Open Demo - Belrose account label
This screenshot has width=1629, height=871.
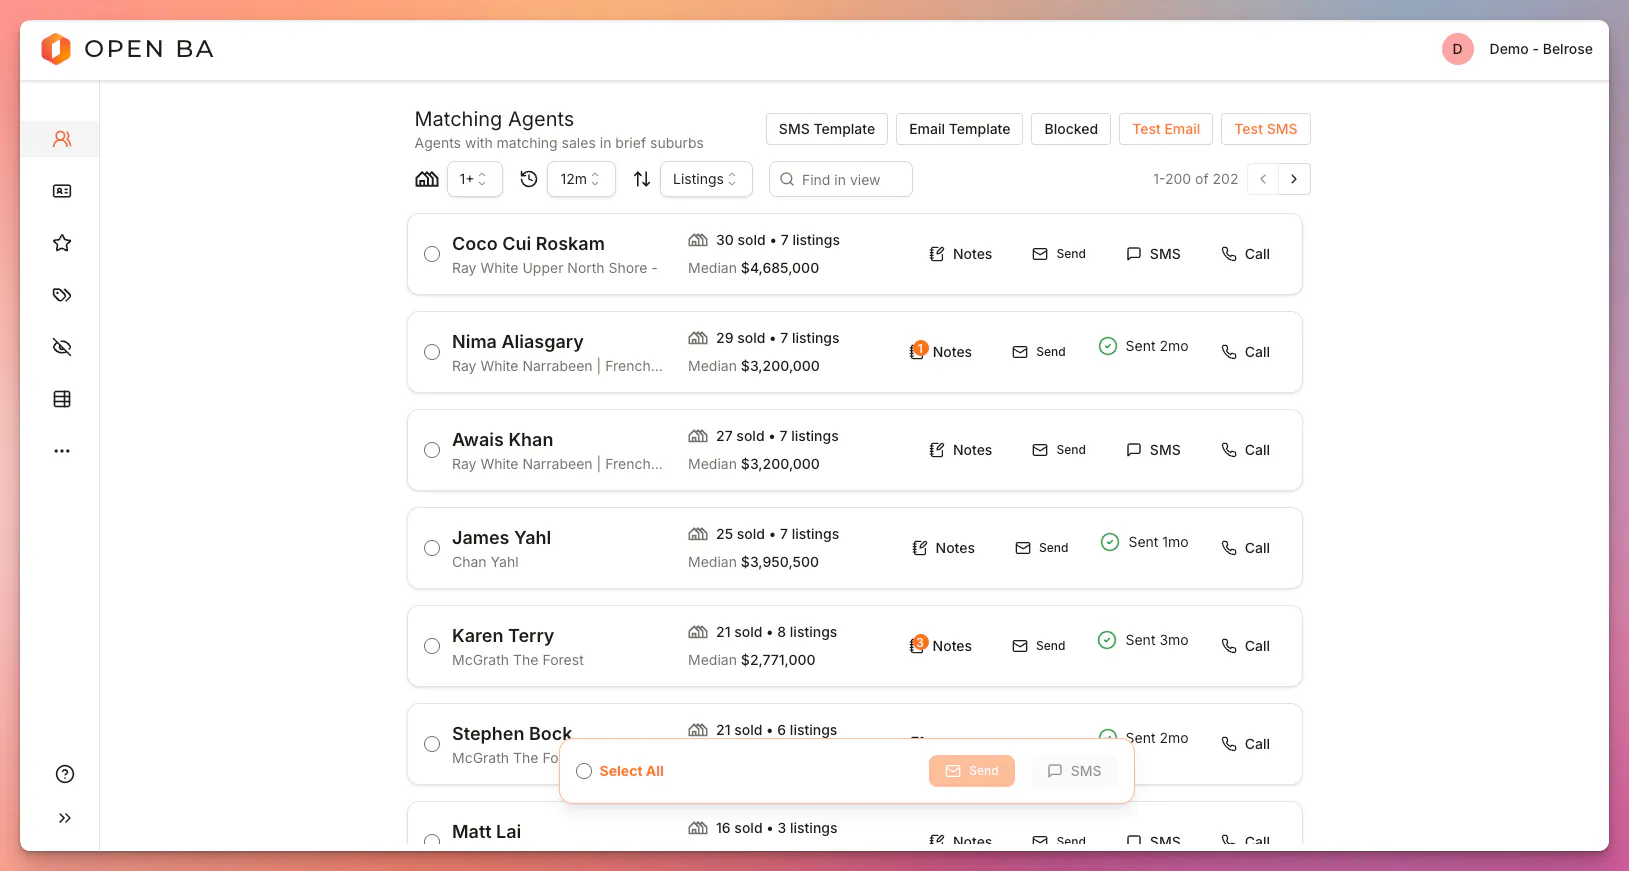1541,49
